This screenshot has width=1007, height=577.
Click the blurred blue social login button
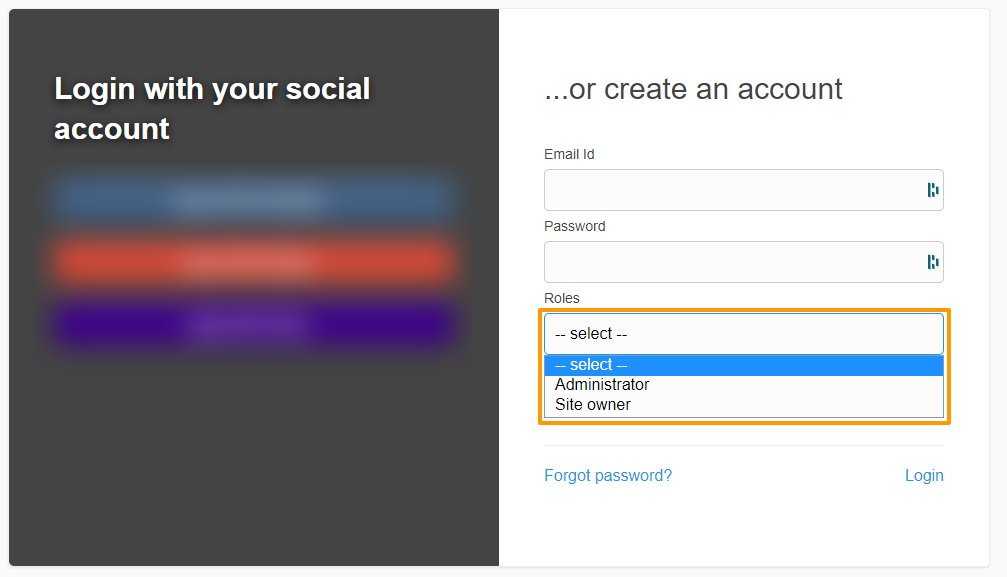click(x=254, y=200)
